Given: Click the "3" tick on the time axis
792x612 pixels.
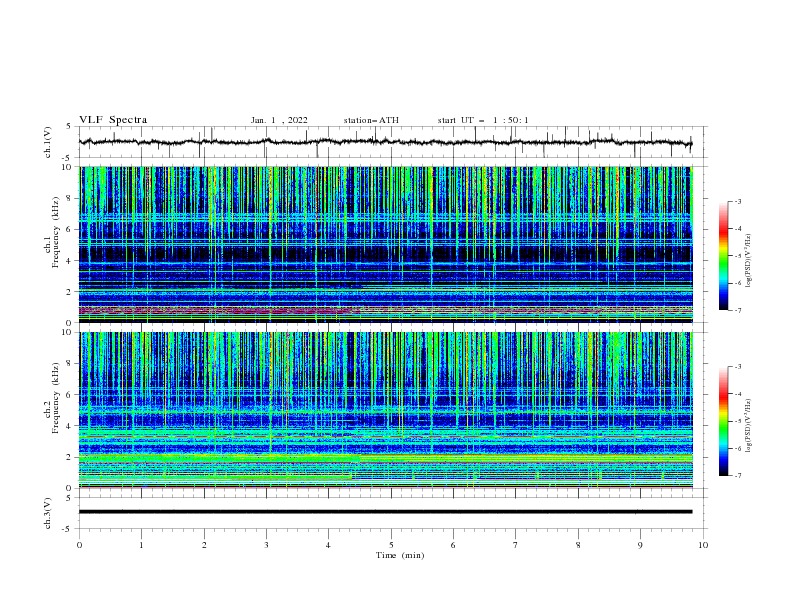Looking at the screenshot, I should pos(266,545).
